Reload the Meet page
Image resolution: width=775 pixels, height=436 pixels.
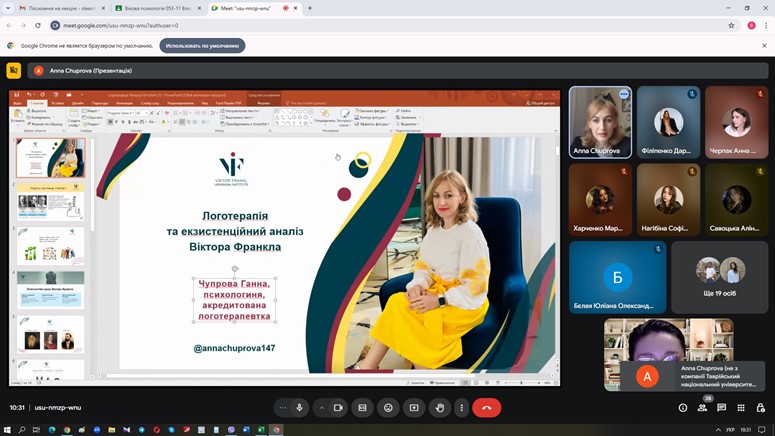tap(38, 25)
